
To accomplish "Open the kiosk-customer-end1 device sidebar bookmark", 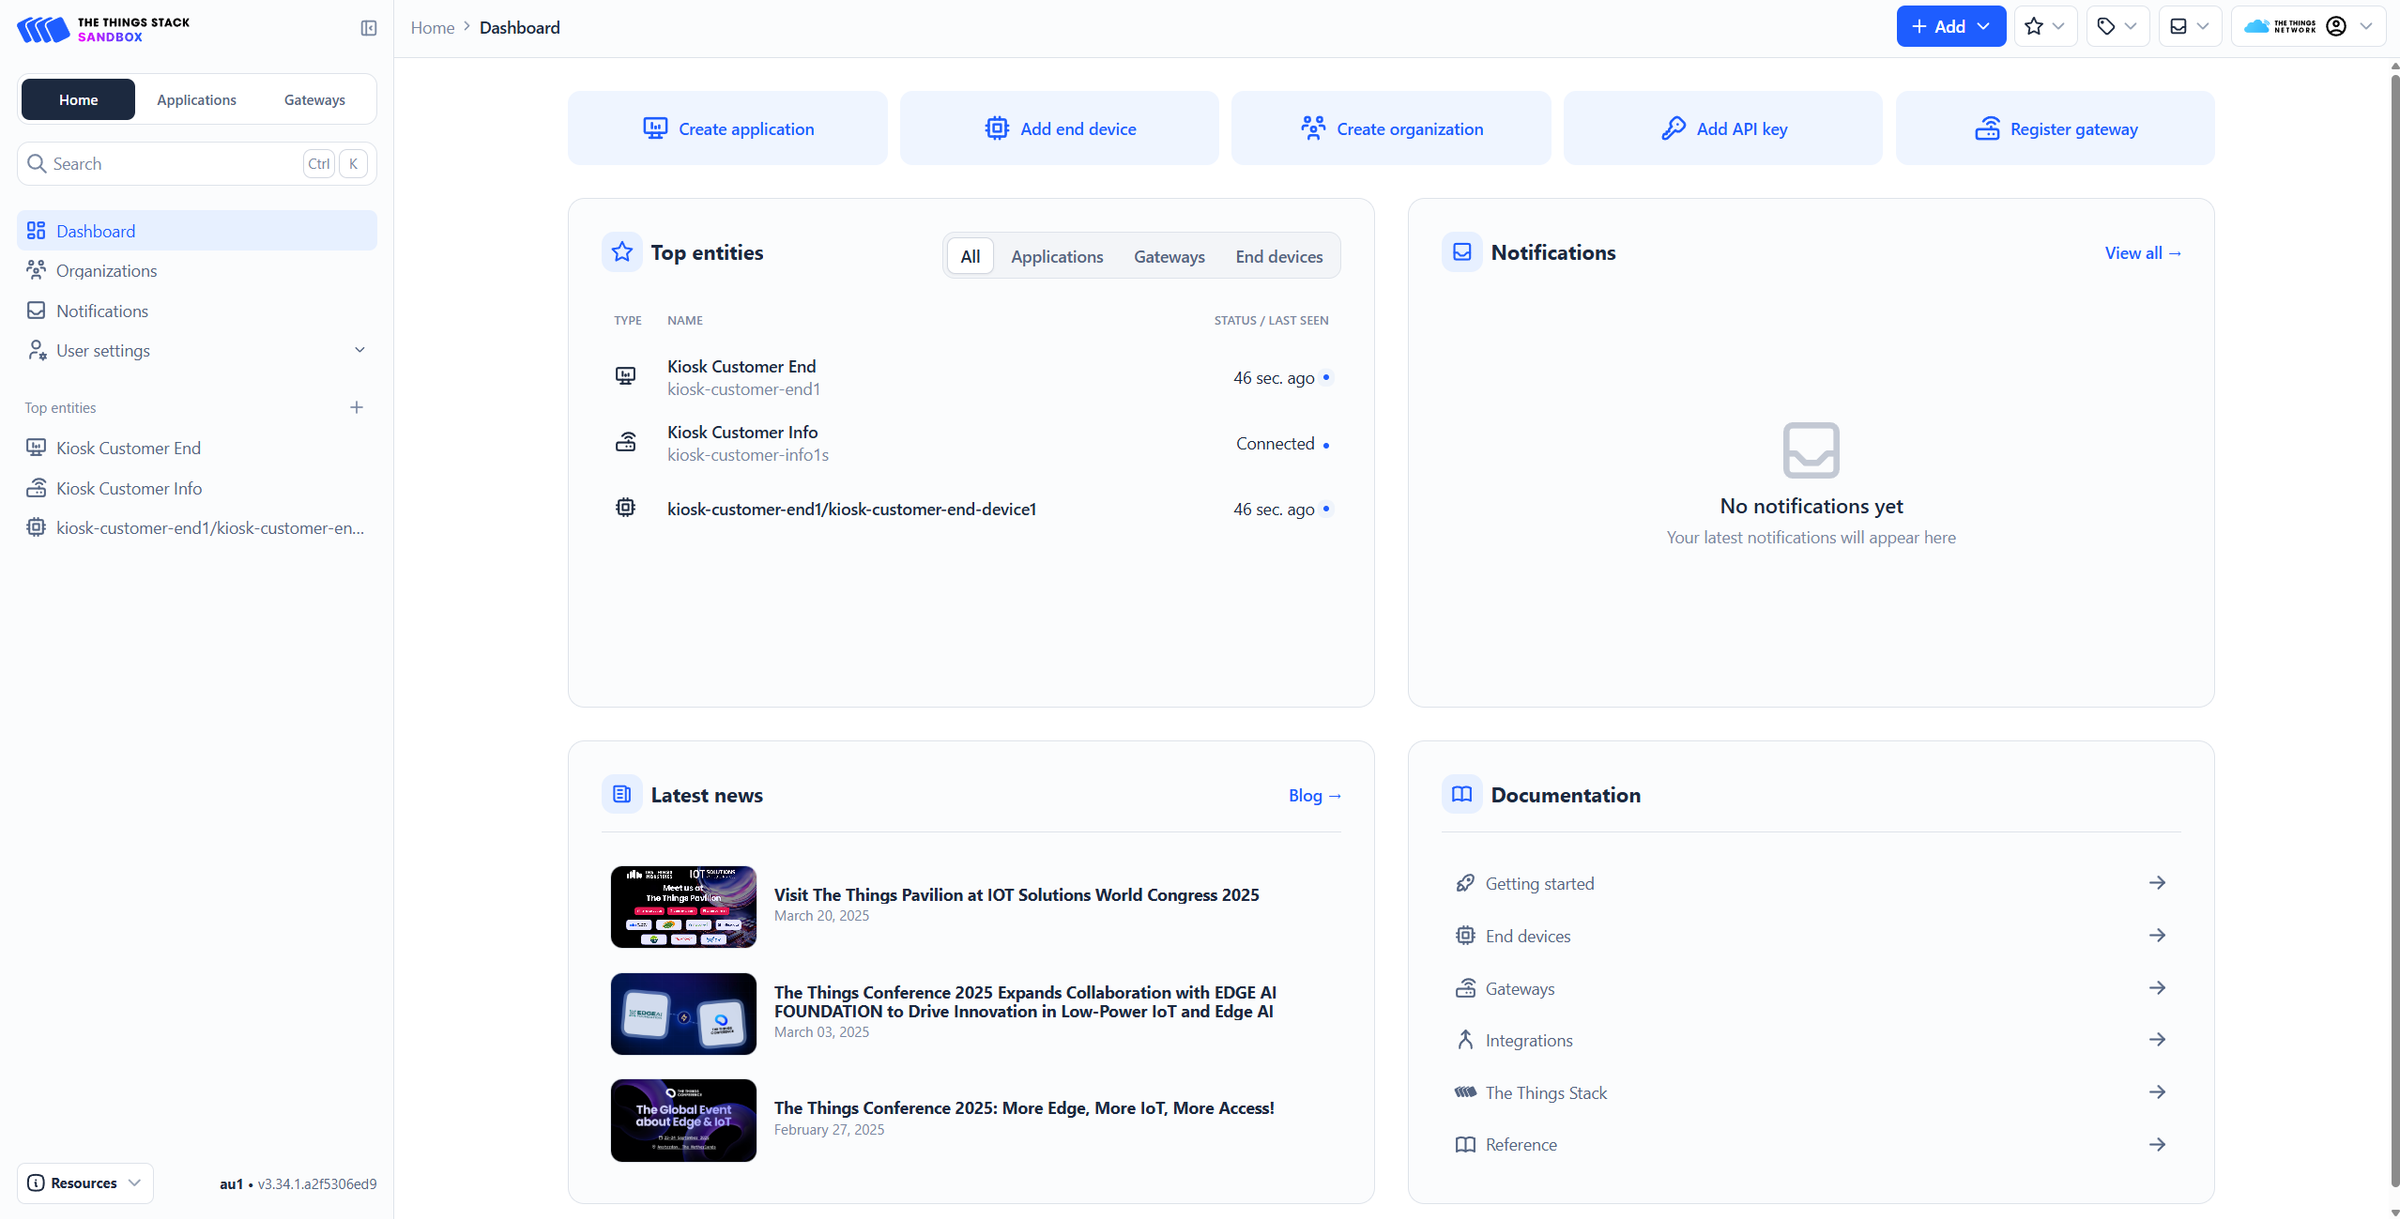I will tap(197, 527).
